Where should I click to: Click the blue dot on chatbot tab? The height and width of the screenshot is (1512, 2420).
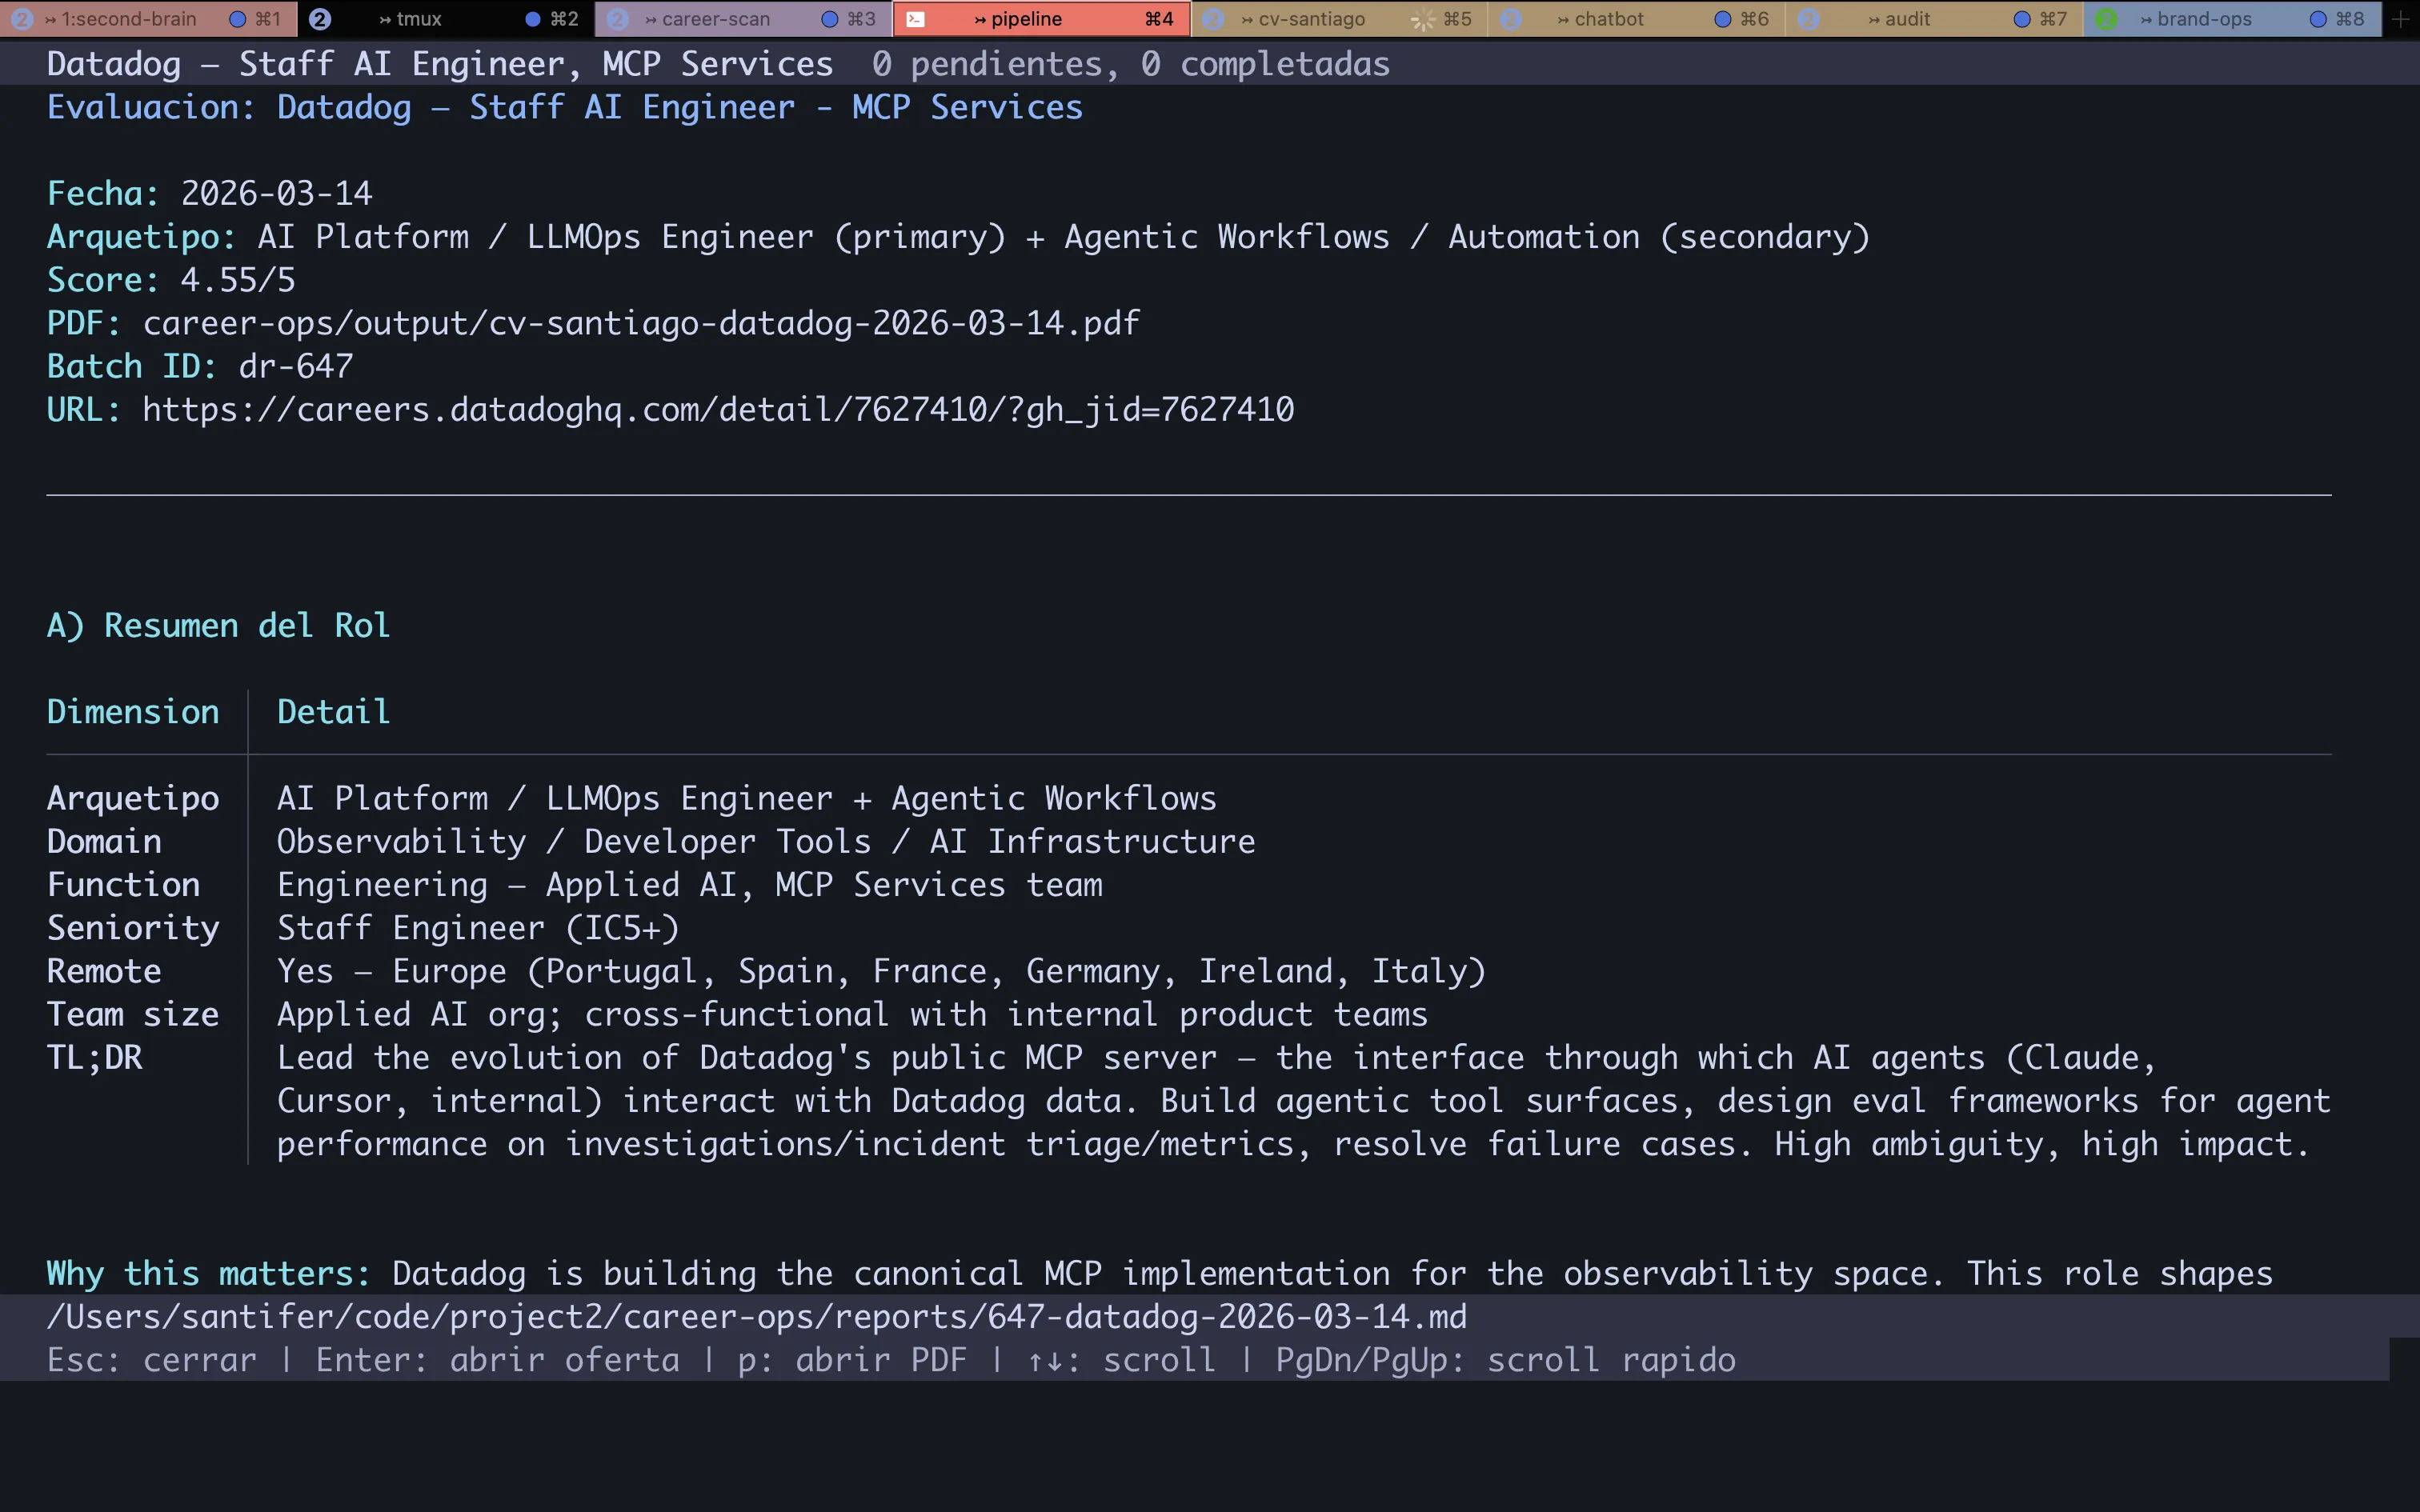(x=1722, y=19)
